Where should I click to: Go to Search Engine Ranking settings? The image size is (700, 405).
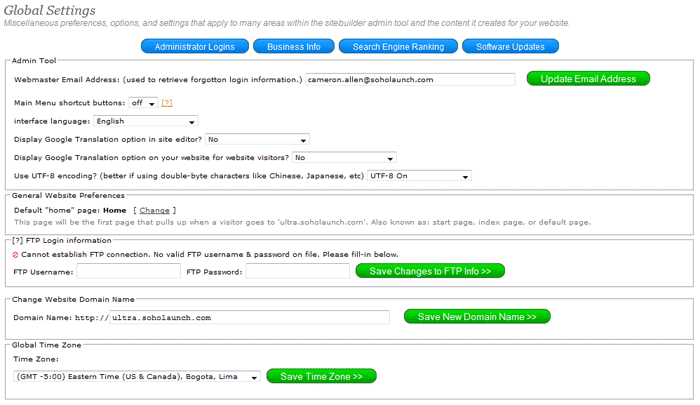pyautogui.click(x=398, y=46)
